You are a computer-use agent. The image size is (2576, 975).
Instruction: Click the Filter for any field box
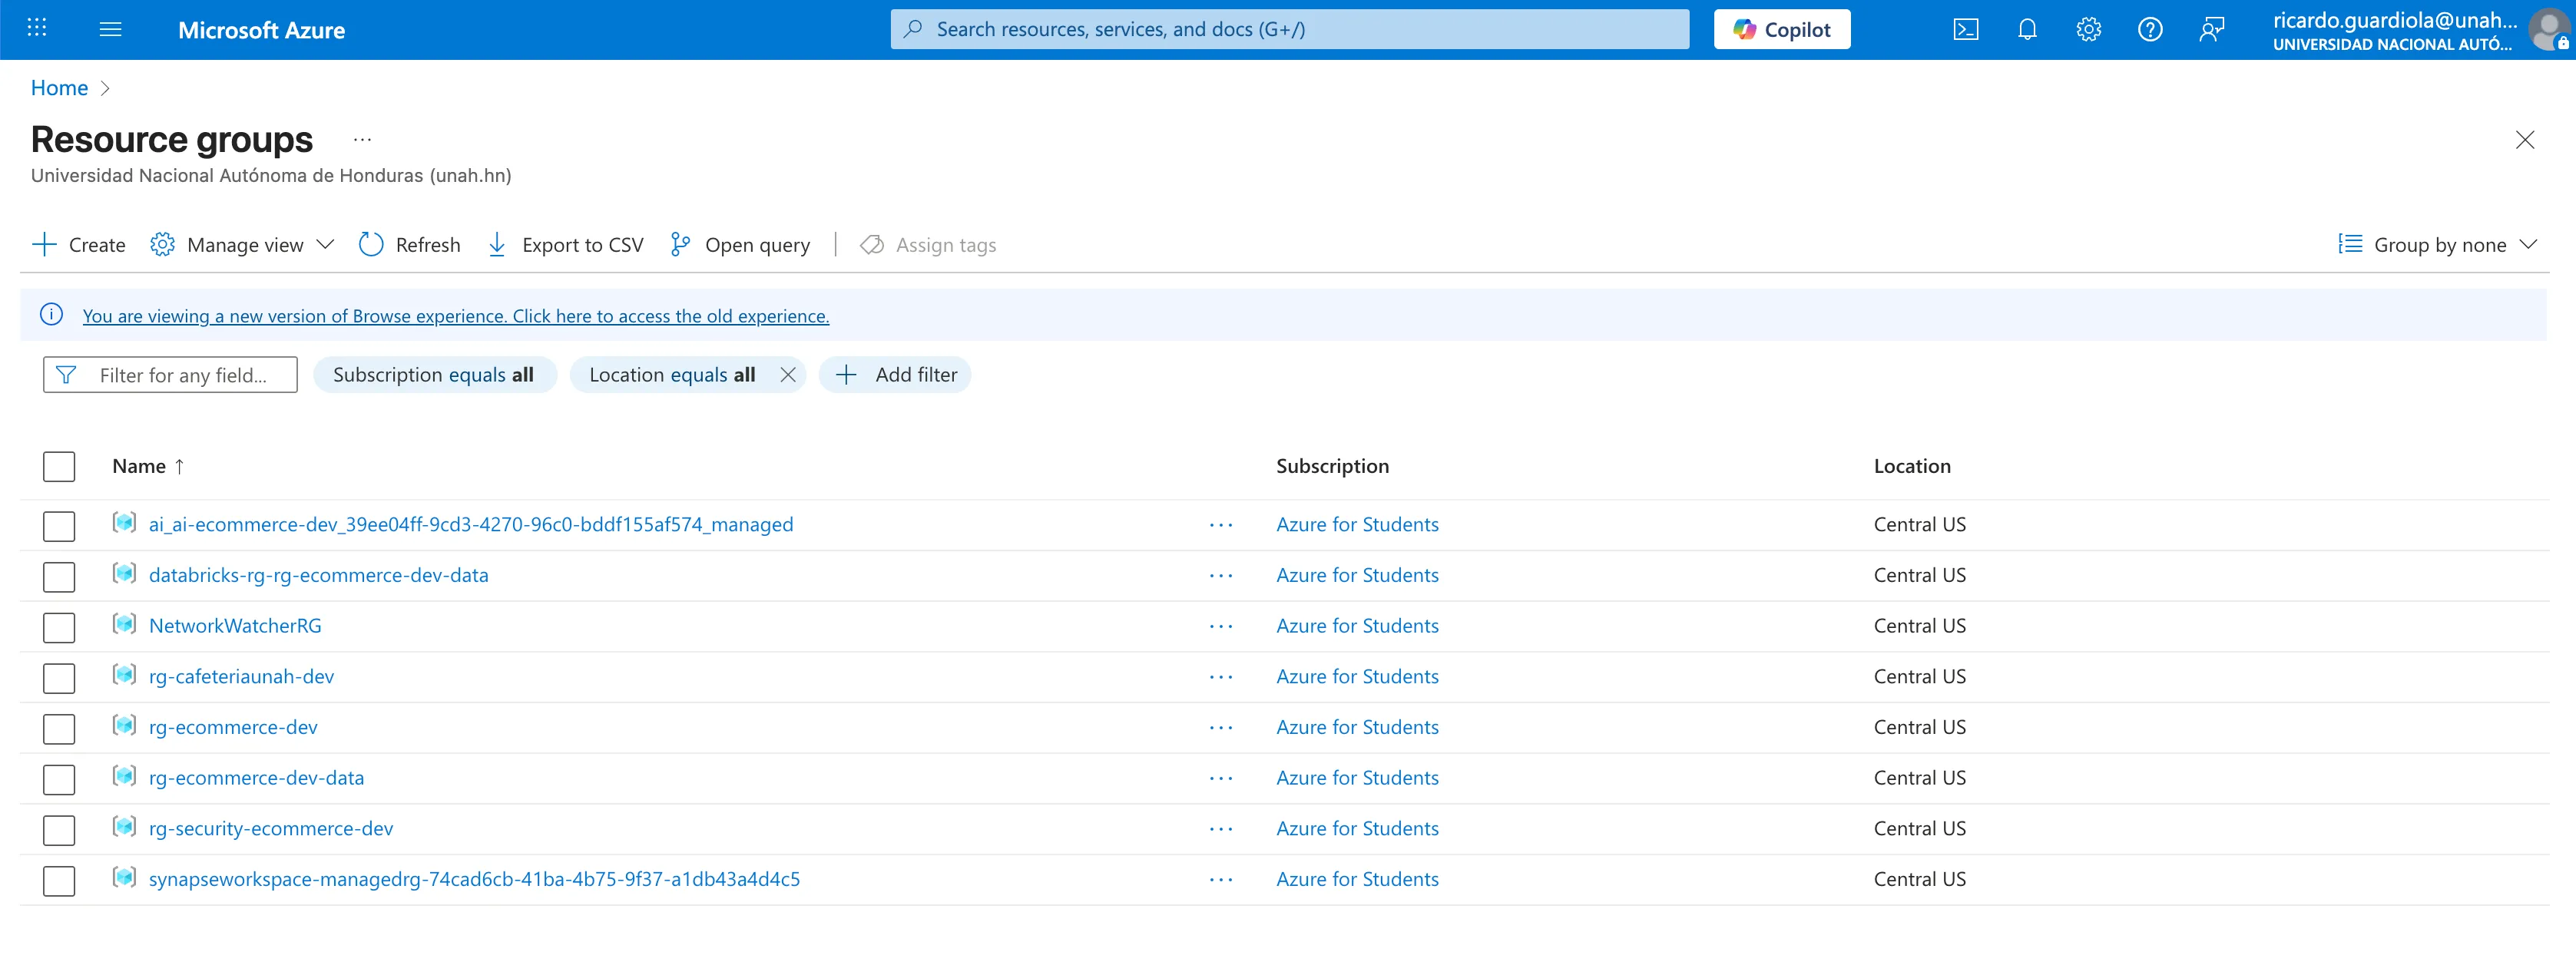pos(182,375)
